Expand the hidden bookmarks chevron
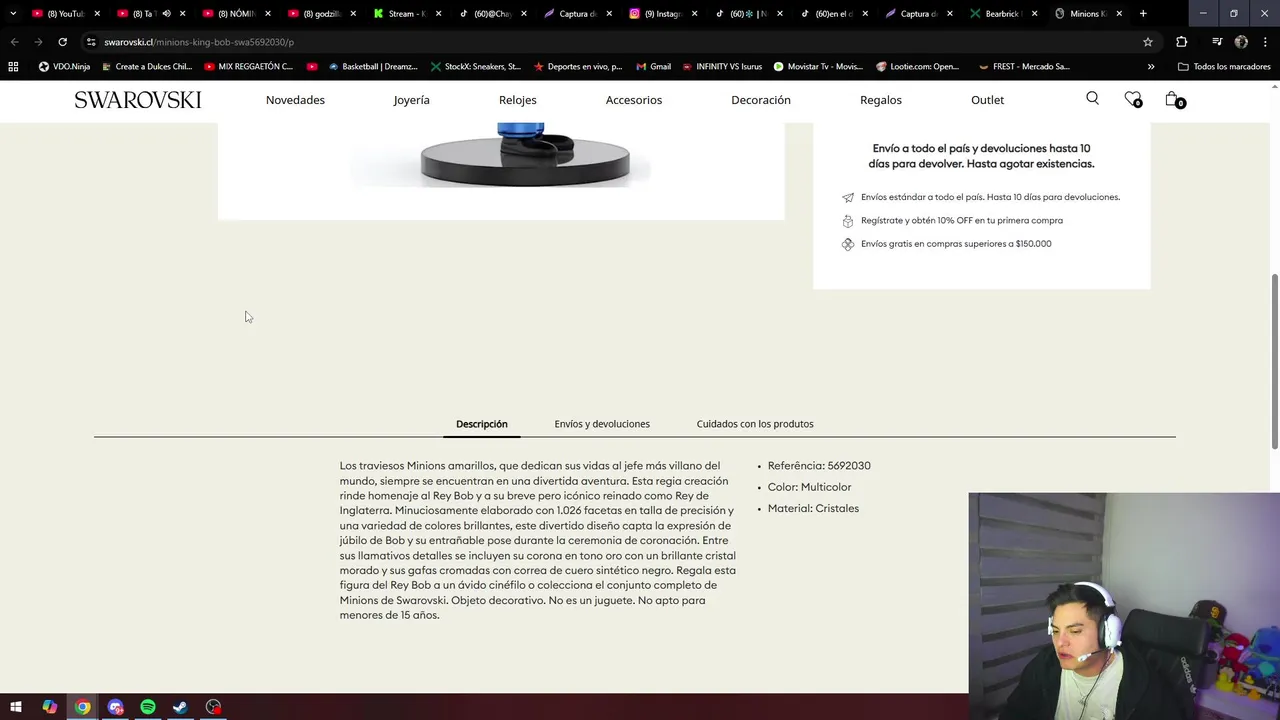The image size is (1280, 720). pos(1151,67)
